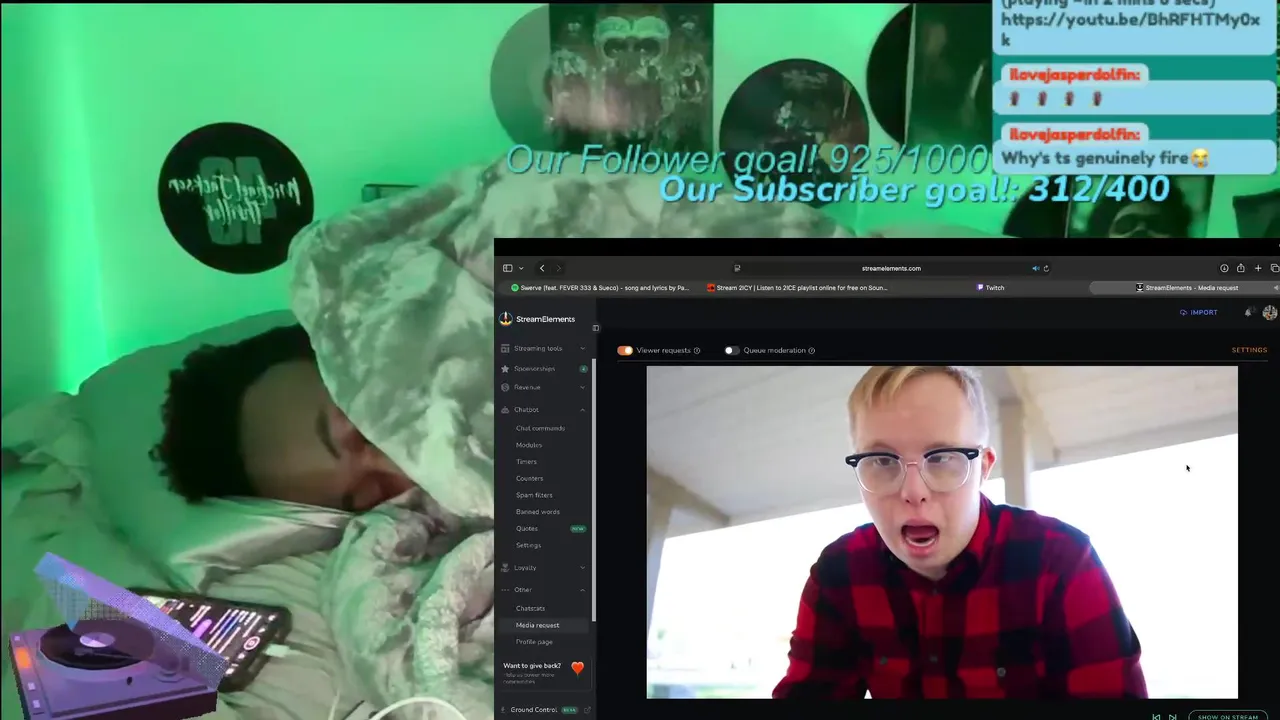
Task: Click the StreamElements logo
Action: click(x=537, y=319)
